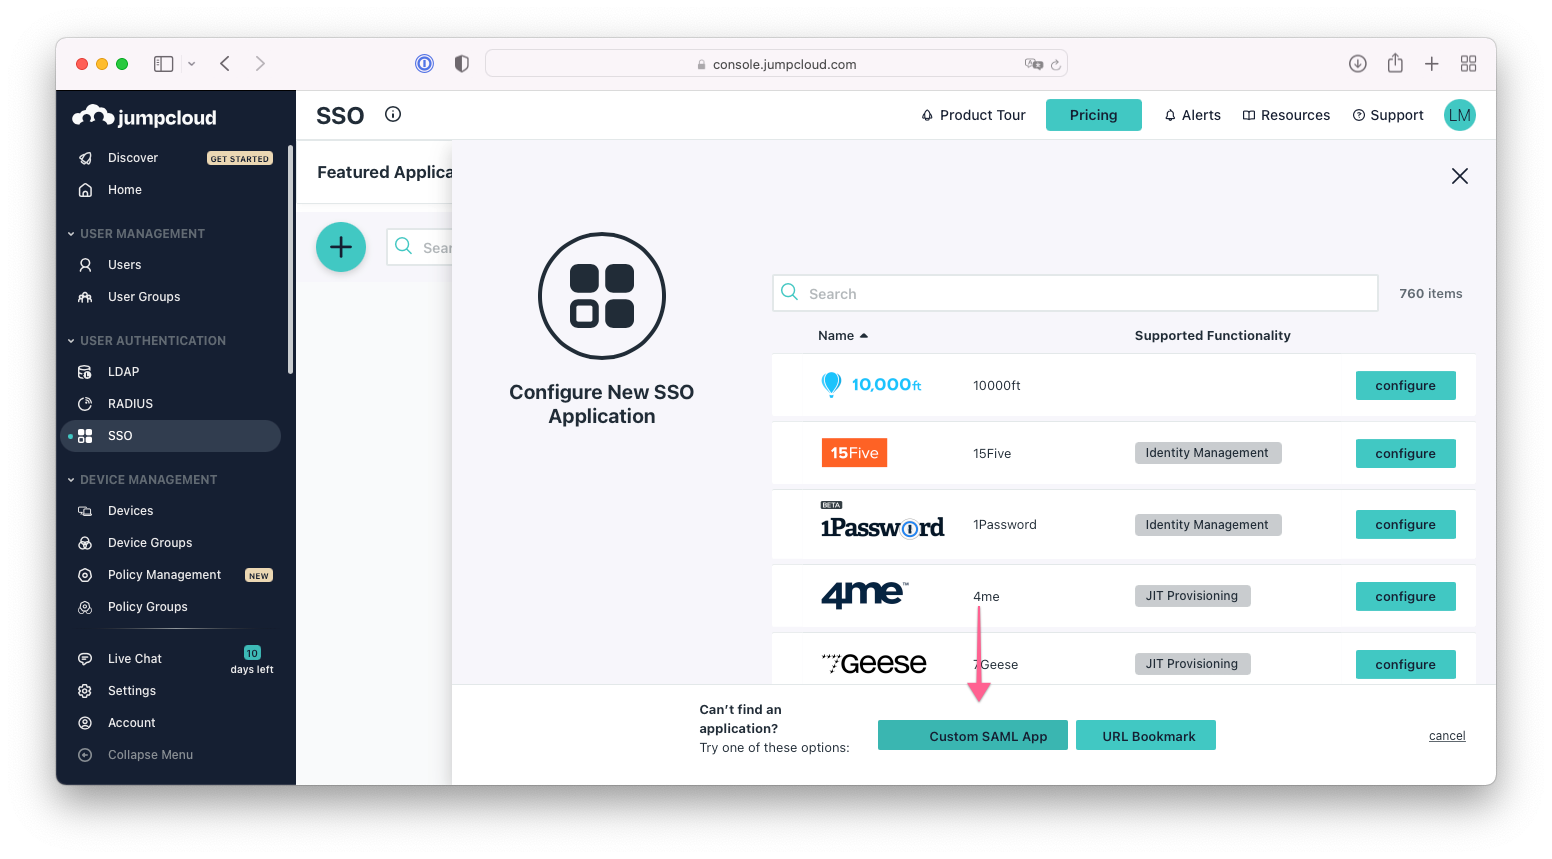Go to User Groups in sidebar

point(144,297)
